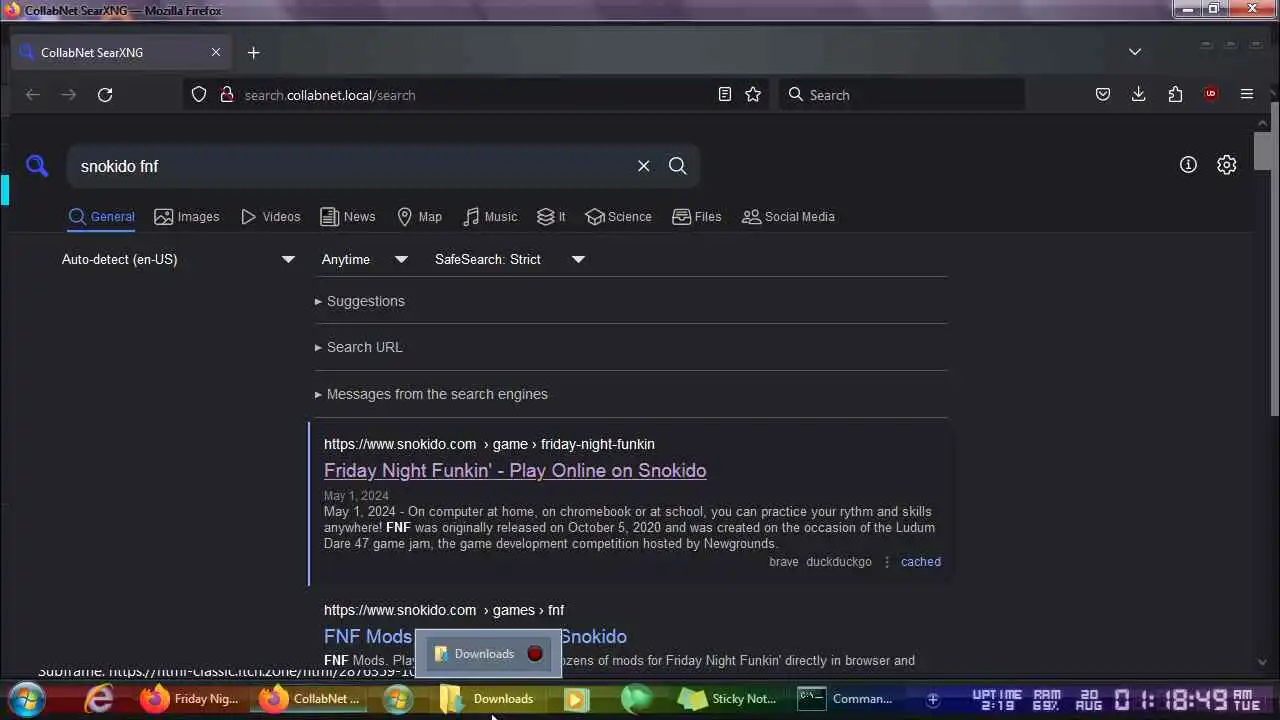Switch to the News category
This screenshot has height=720, width=1280.
click(x=348, y=217)
